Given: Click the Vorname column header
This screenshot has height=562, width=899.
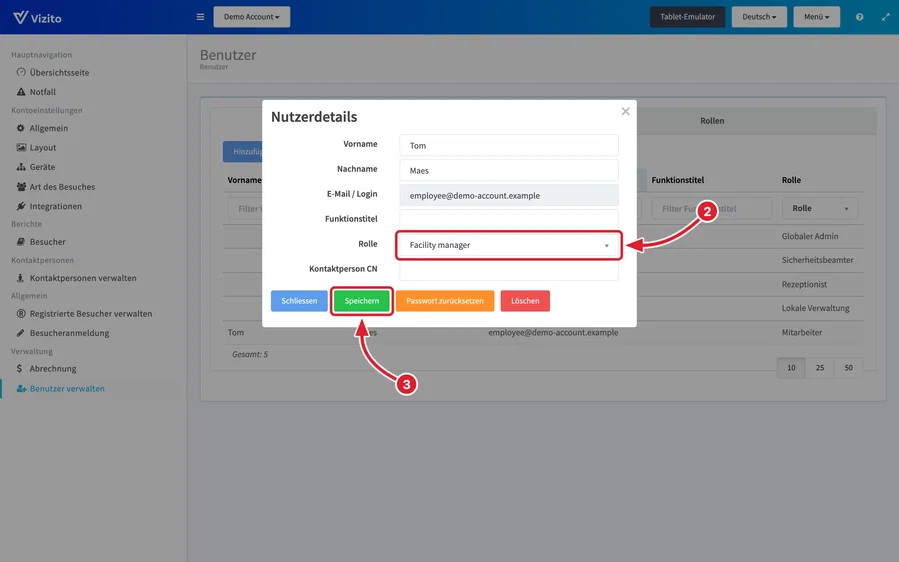Looking at the screenshot, I should click(x=245, y=180).
